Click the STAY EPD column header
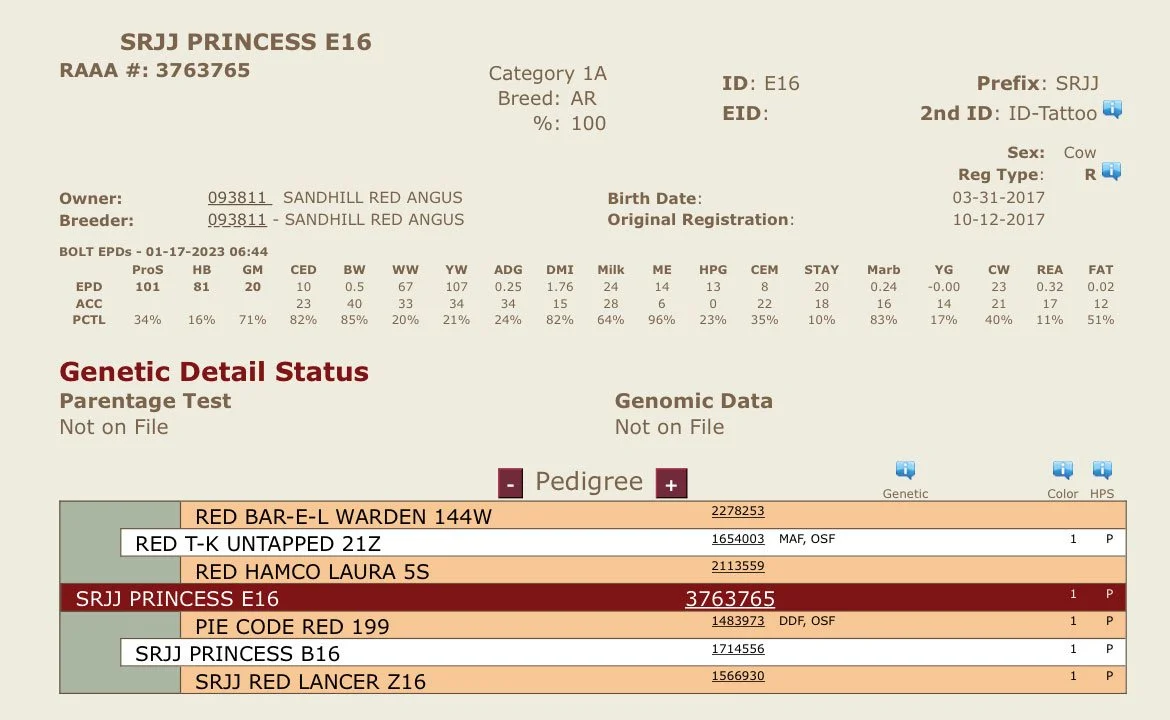 (822, 269)
